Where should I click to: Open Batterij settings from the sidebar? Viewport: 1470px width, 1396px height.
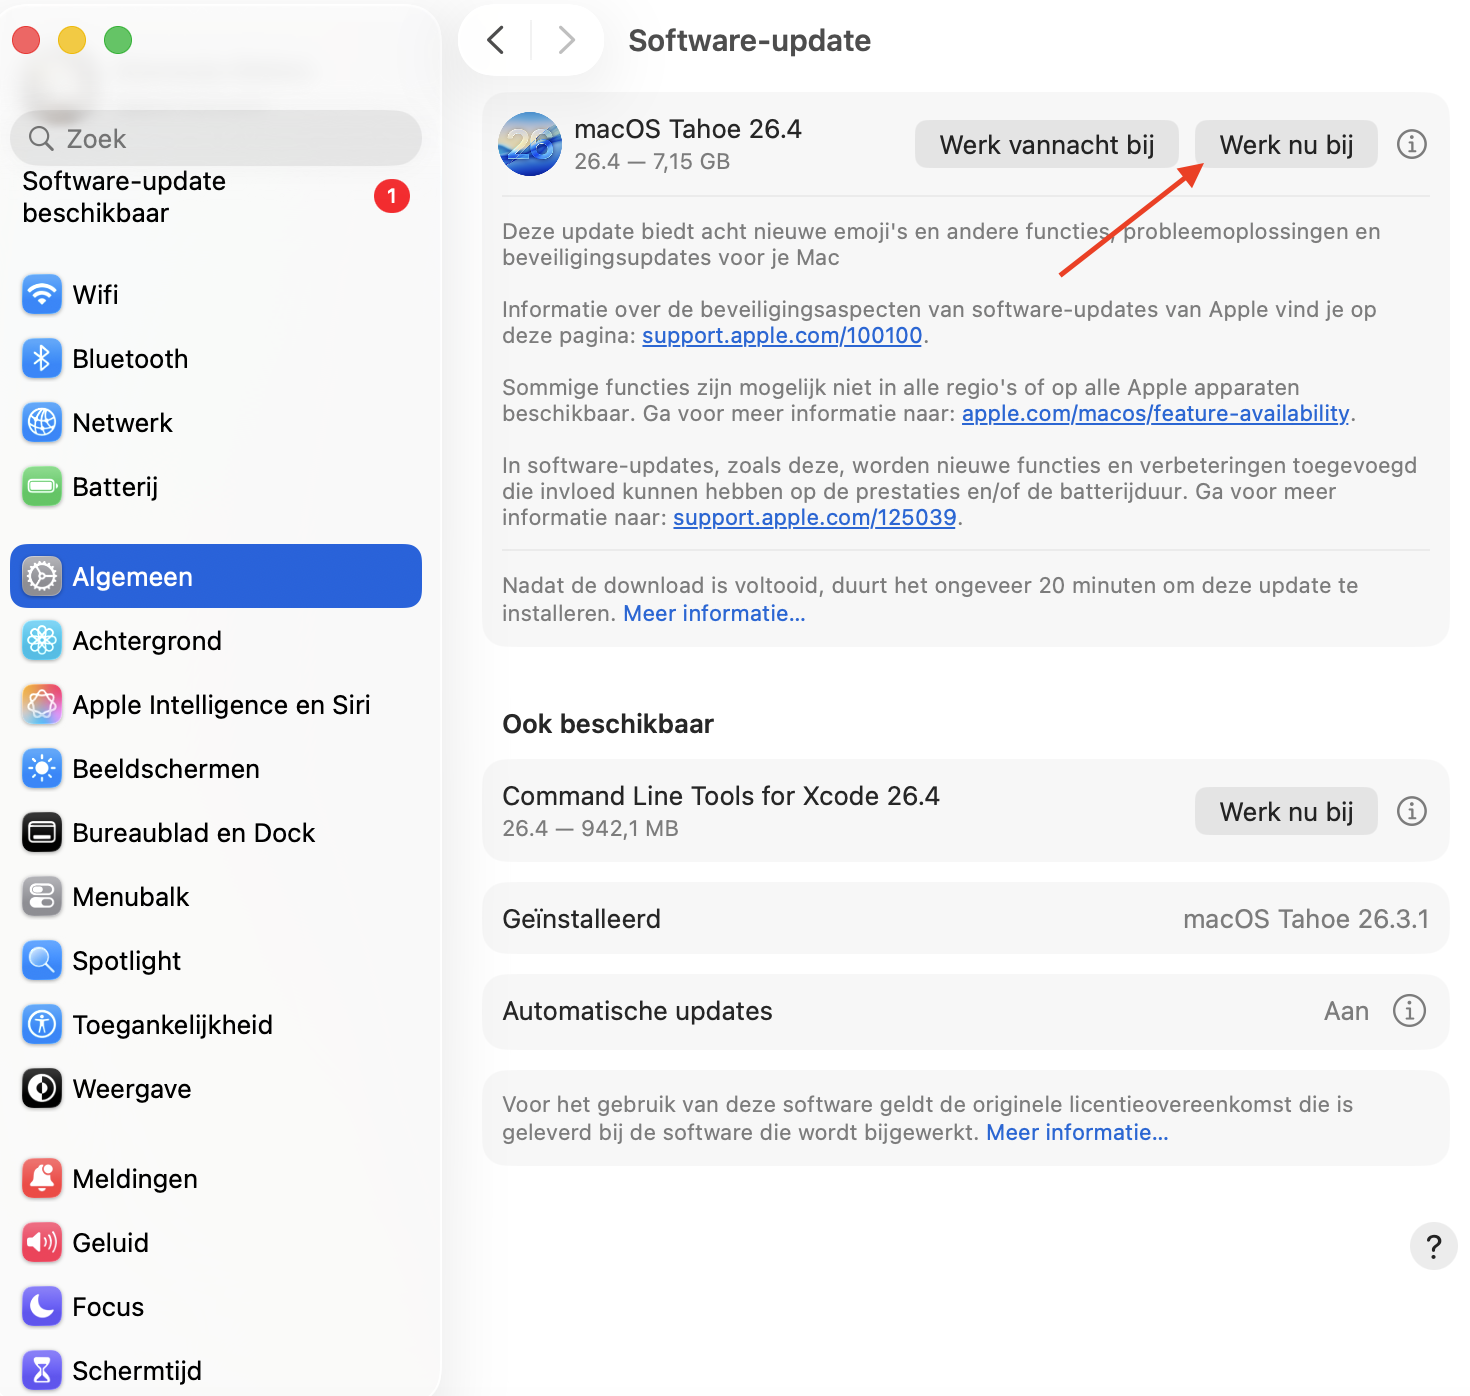tap(115, 487)
